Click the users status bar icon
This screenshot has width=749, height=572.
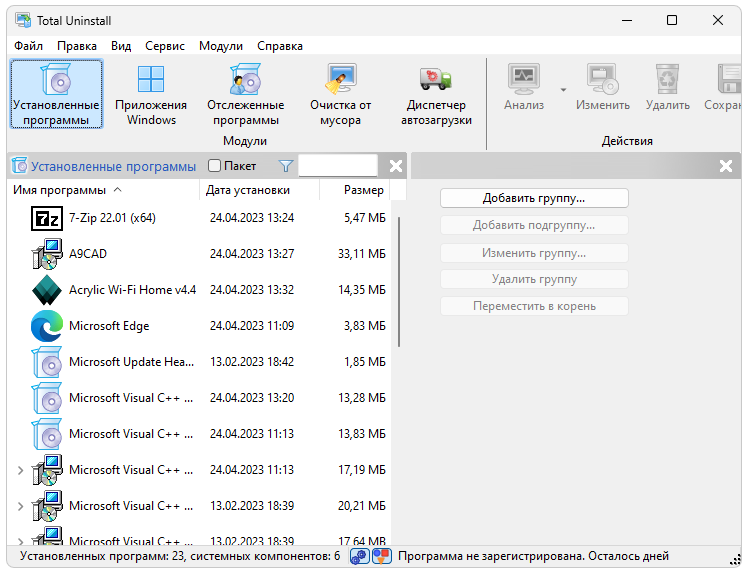pyautogui.click(x=382, y=556)
